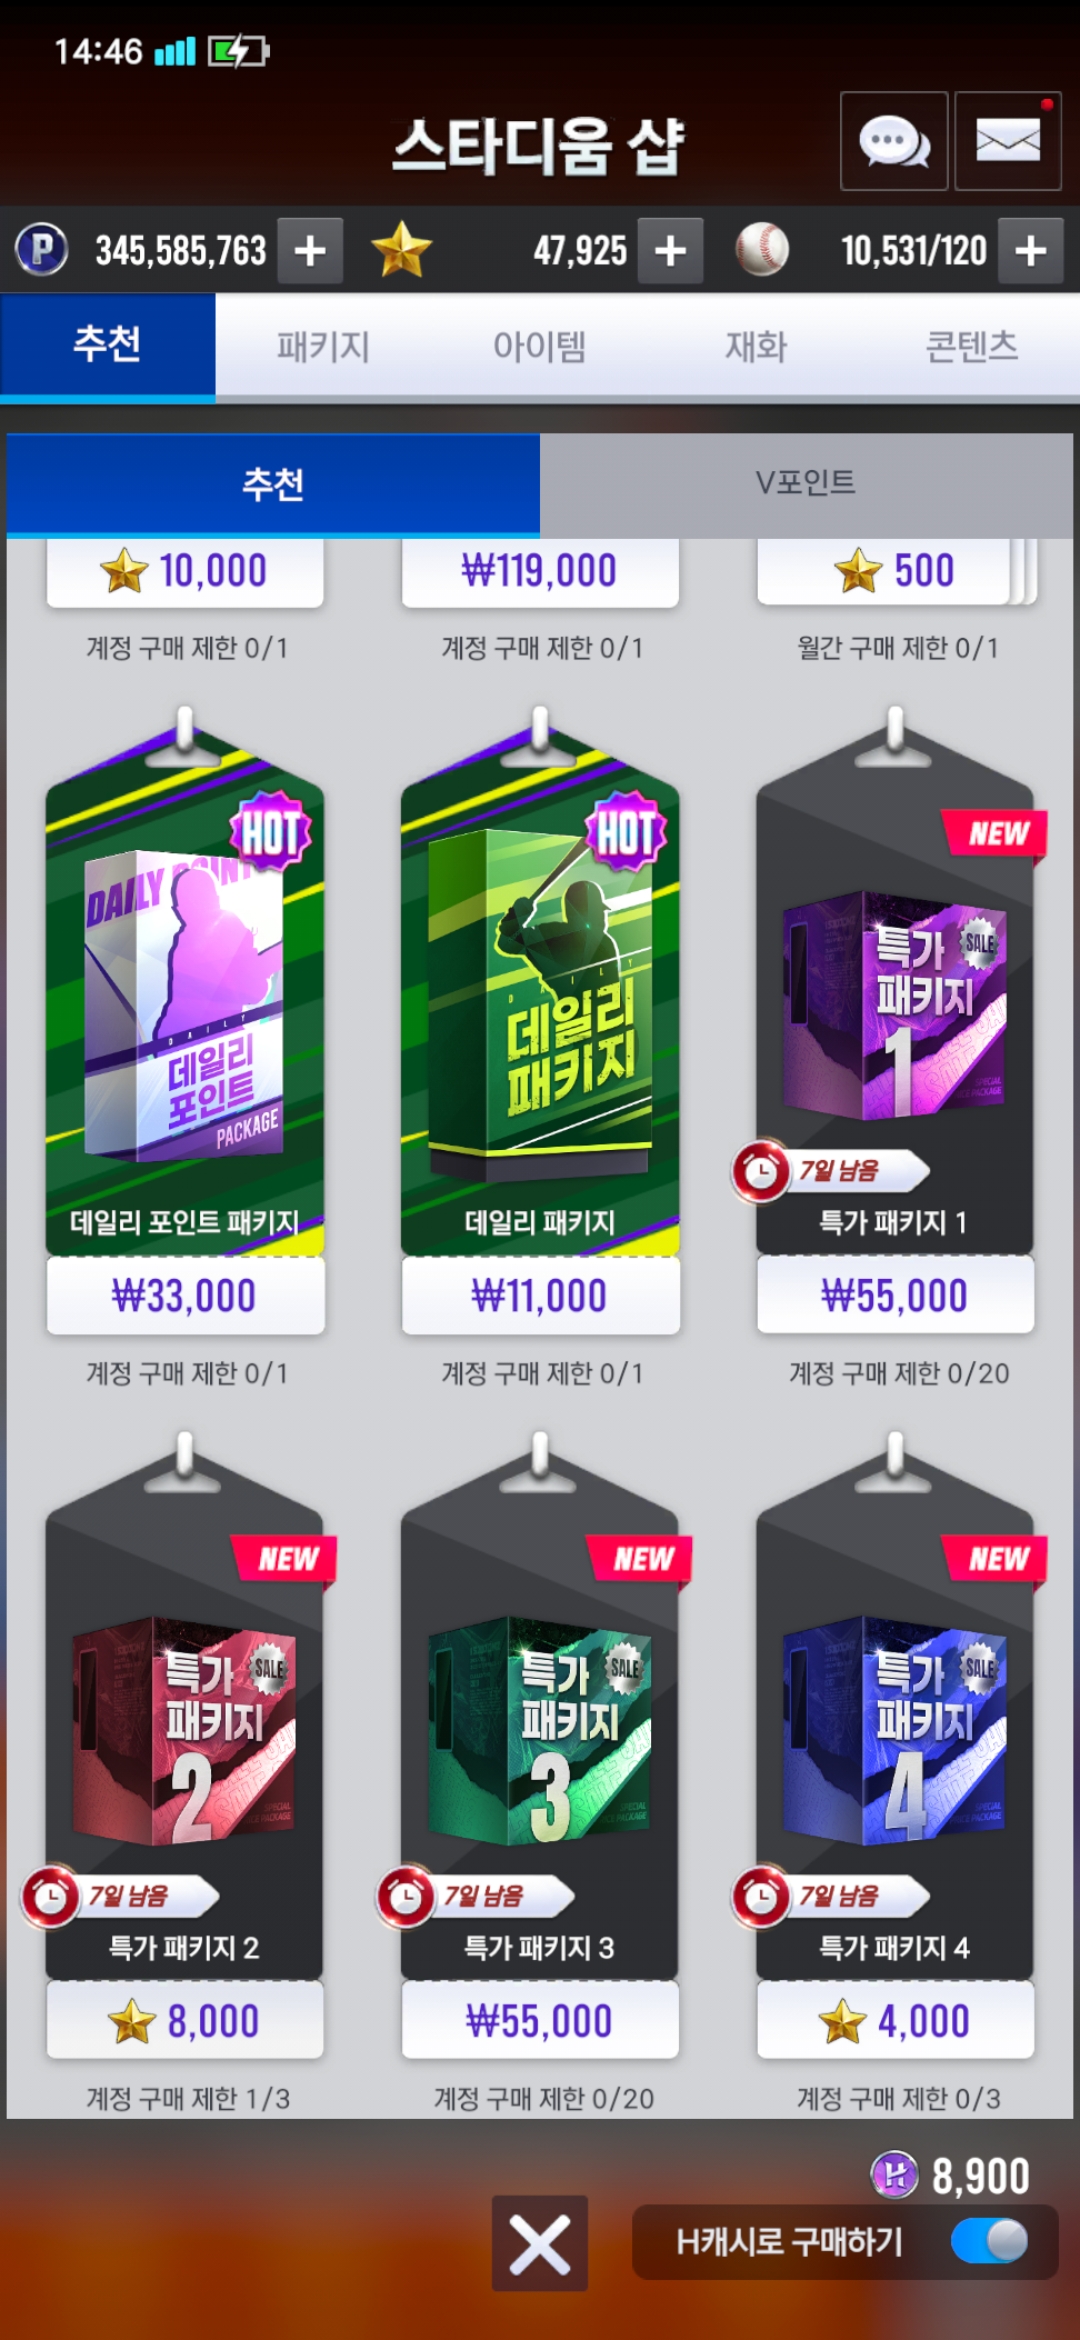Screen dimensions: 1080x2340
Task: Tap the plus next to P points
Action: pos(310,250)
